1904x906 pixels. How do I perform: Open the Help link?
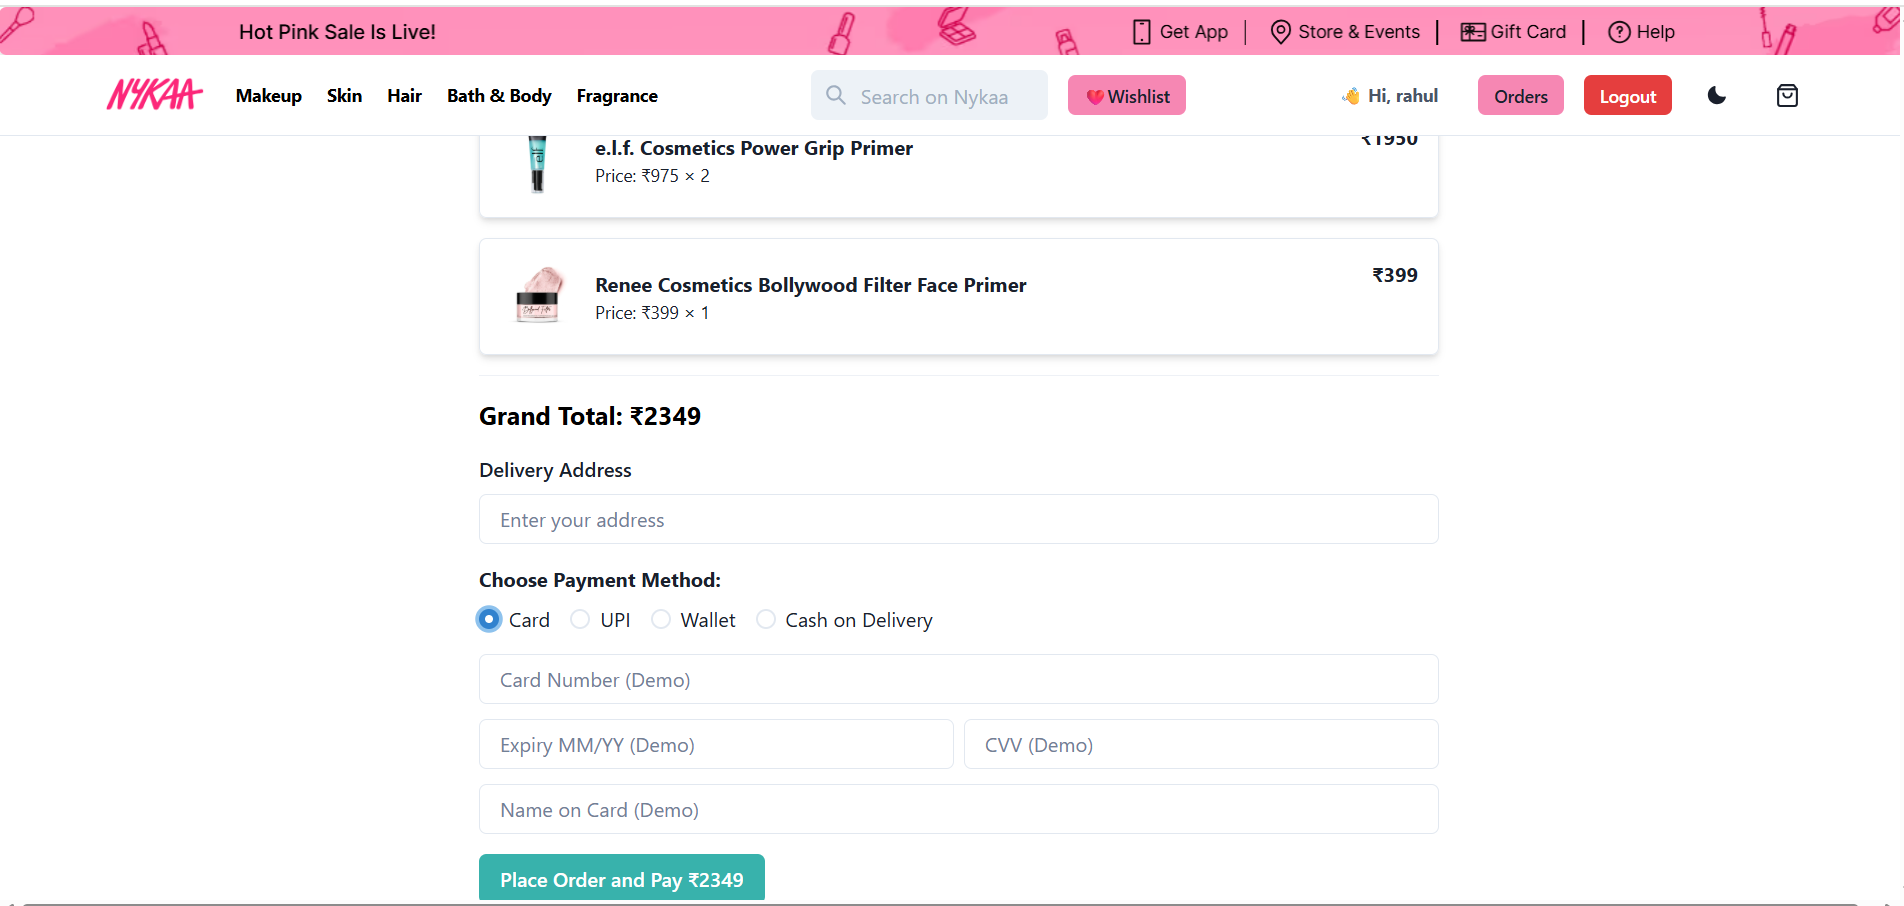[x=1655, y=32]
